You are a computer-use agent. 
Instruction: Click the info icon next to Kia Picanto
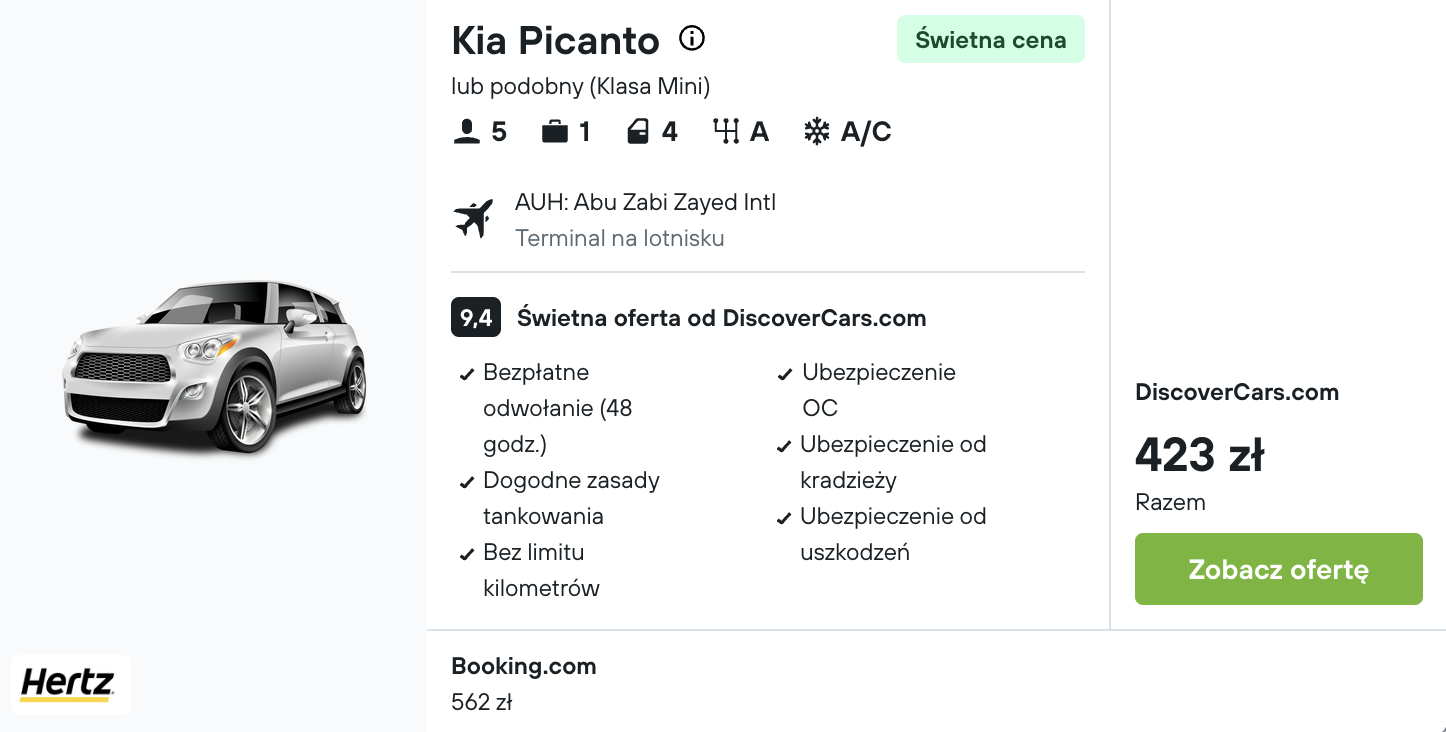pyautogui.click(x=692, y=39)
